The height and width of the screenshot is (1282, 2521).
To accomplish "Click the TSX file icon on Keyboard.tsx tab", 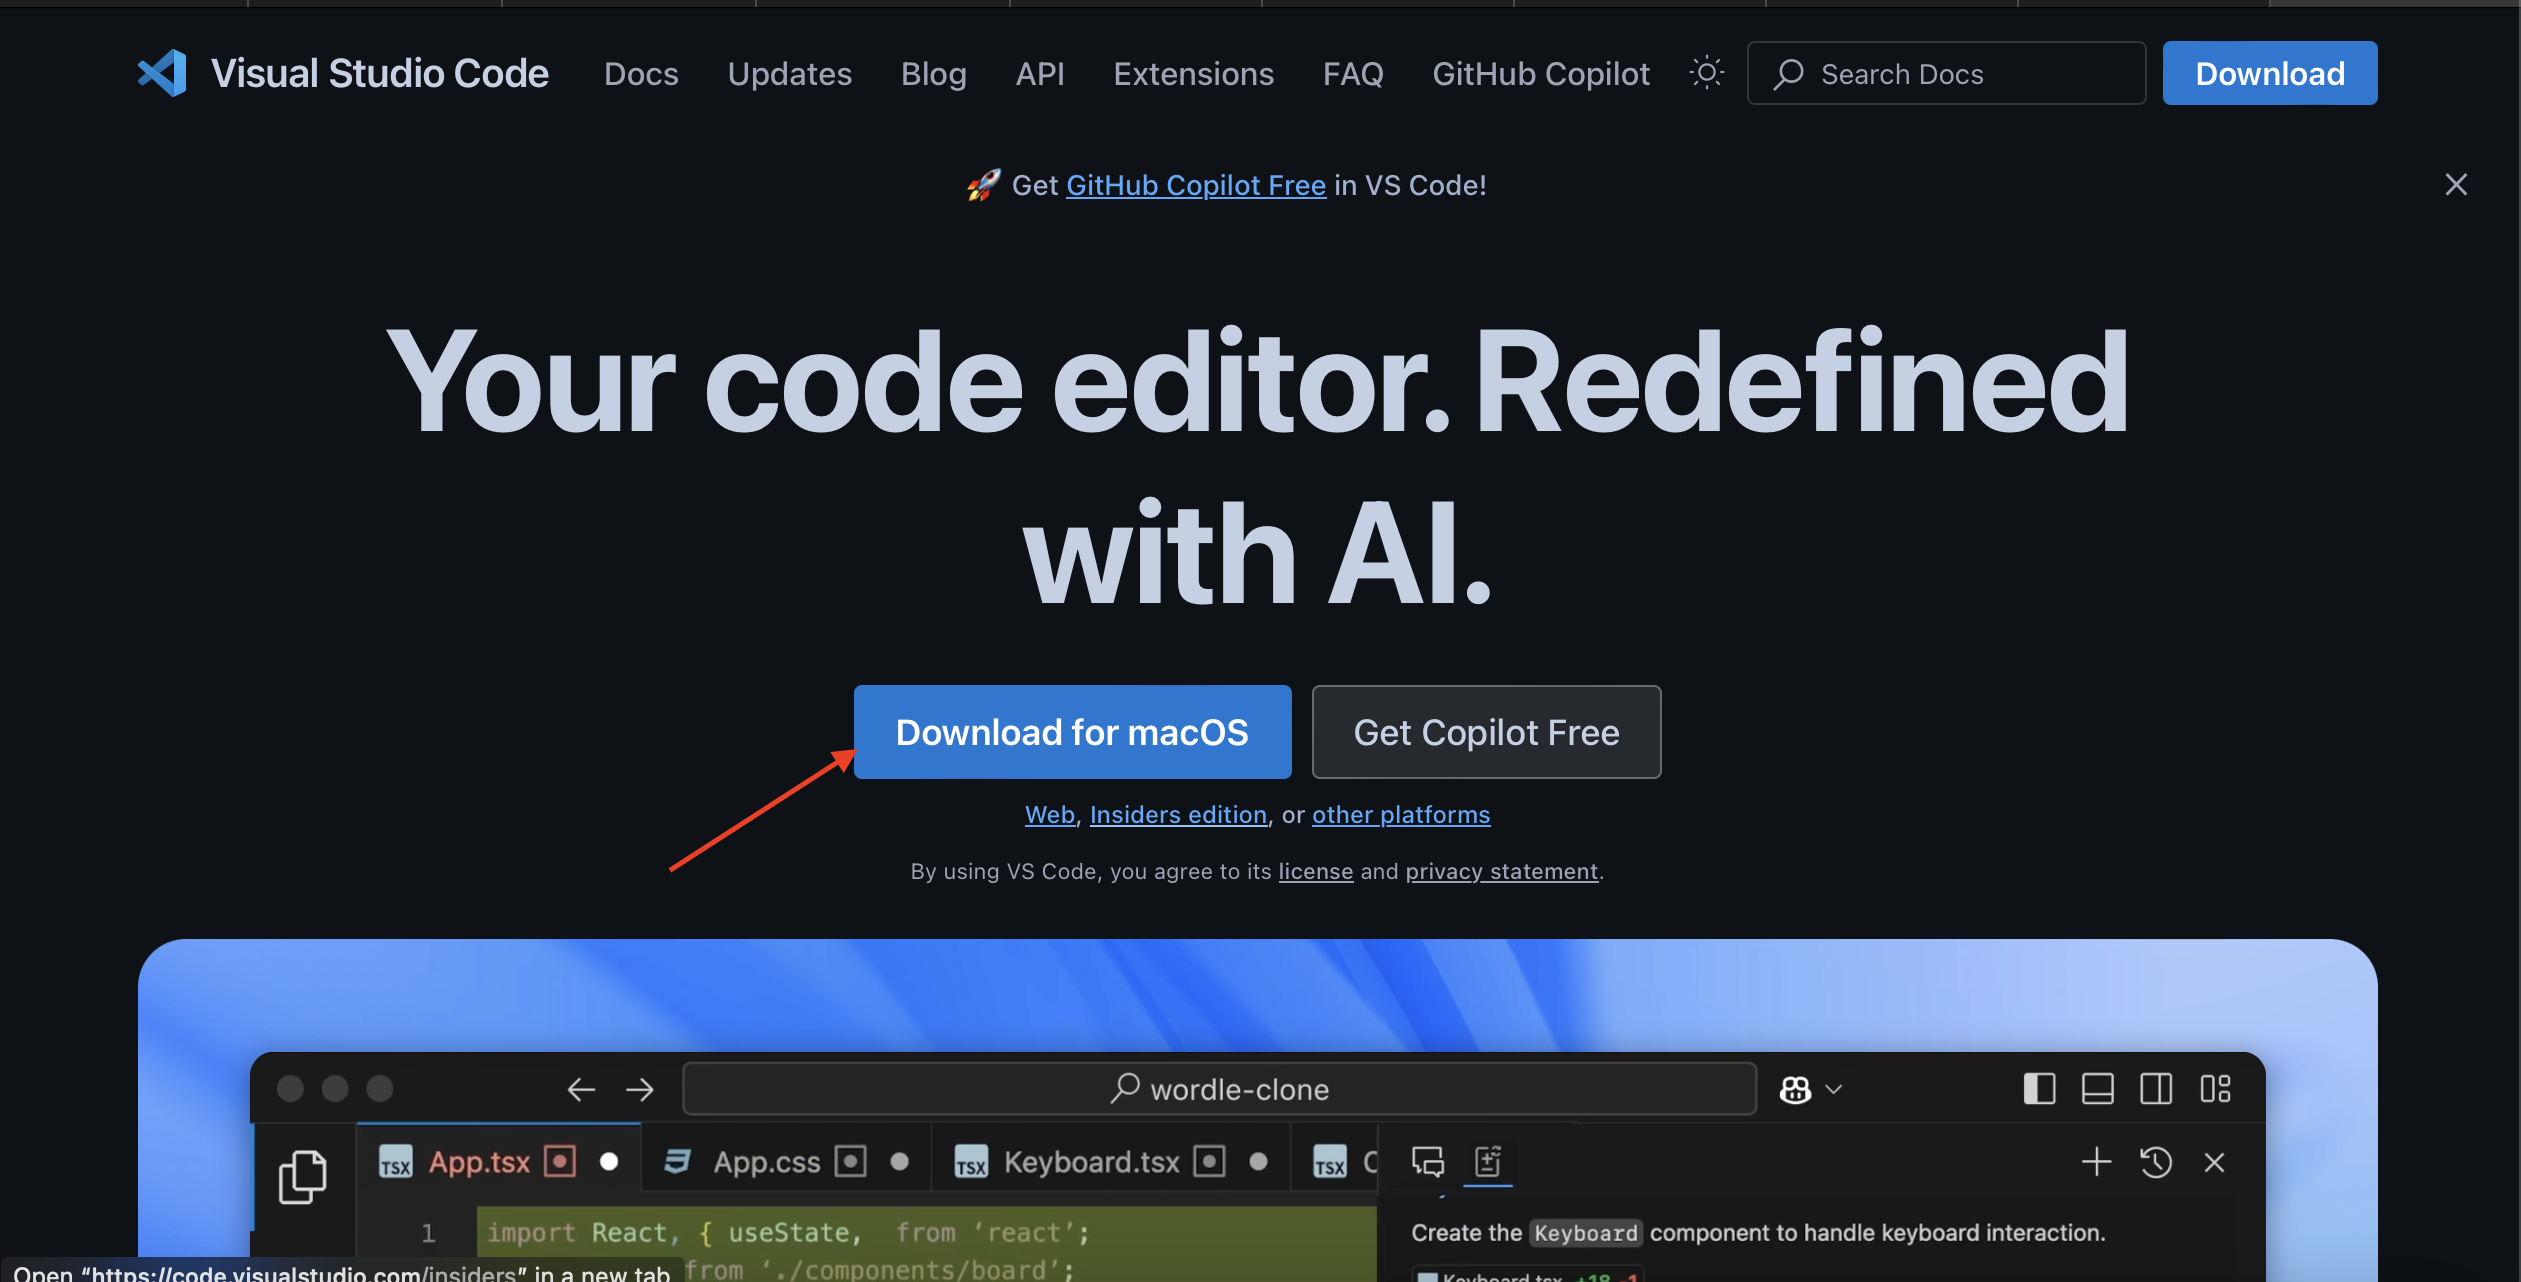I will (971, 1162).
